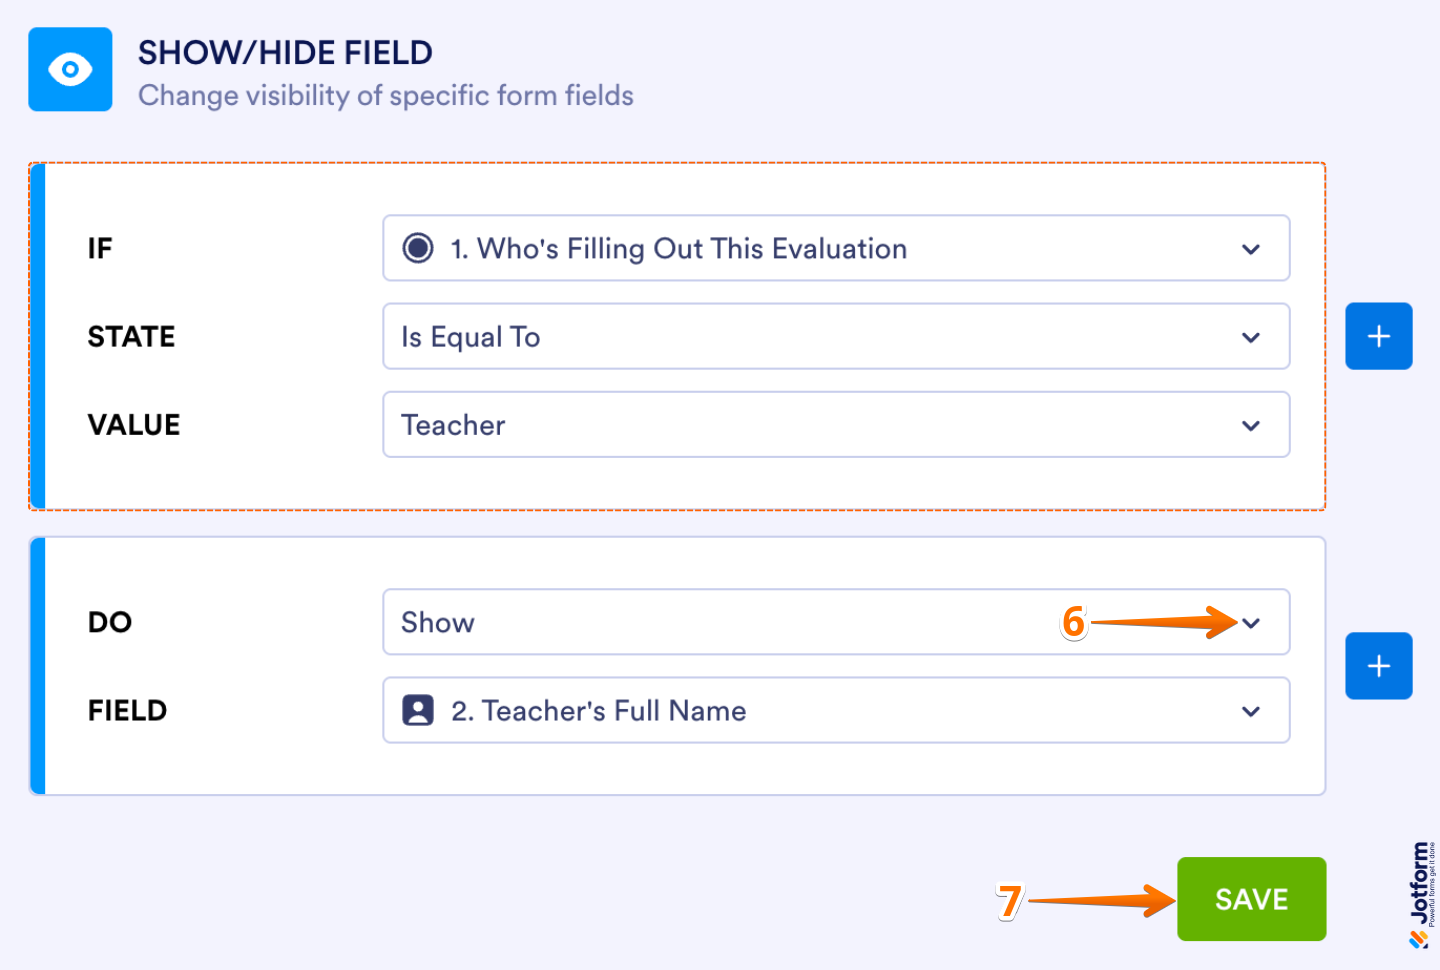Viewport: 1440px width, 970px height.
Task: Click the chevron on the FIELD dropdown
Action: (x=1250, y=711)
